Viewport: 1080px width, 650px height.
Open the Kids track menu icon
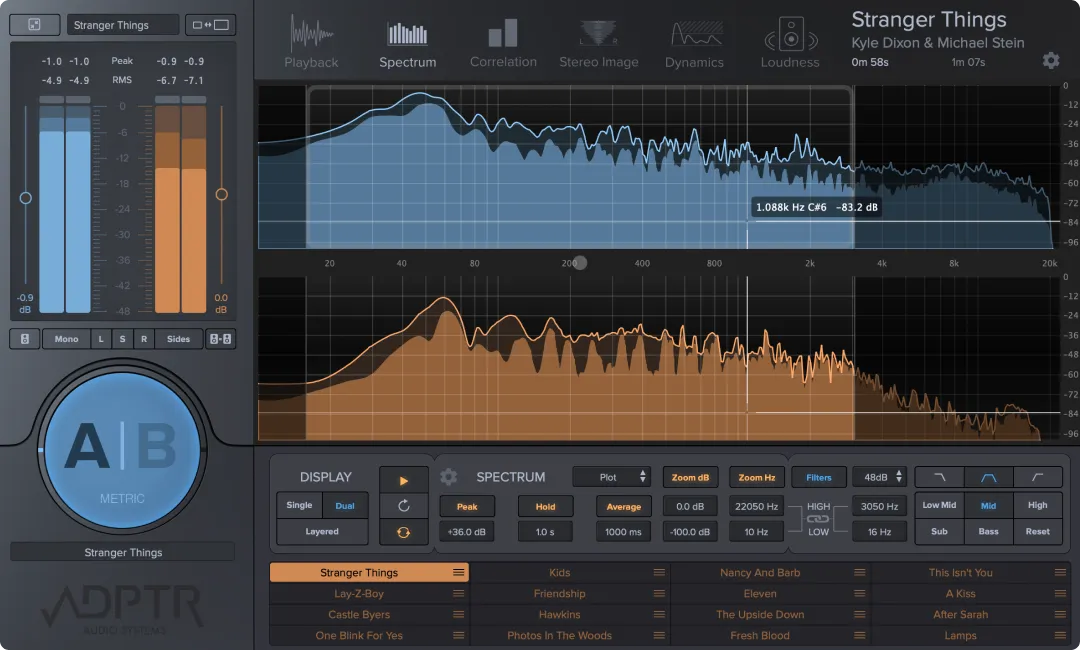pos(659,572)
